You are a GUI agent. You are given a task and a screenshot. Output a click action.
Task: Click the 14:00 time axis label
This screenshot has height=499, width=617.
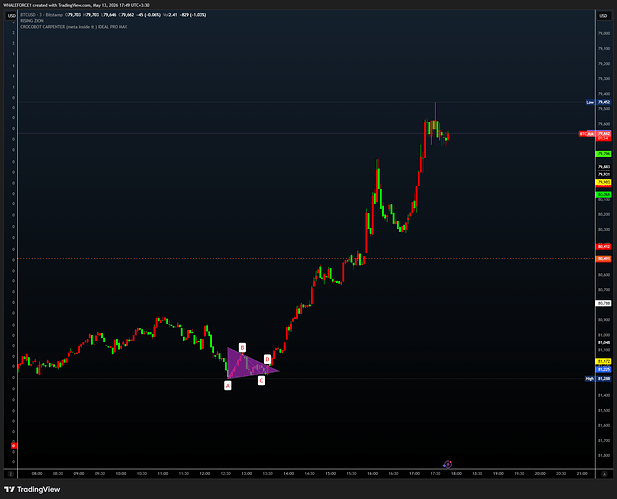pos(288,474)
